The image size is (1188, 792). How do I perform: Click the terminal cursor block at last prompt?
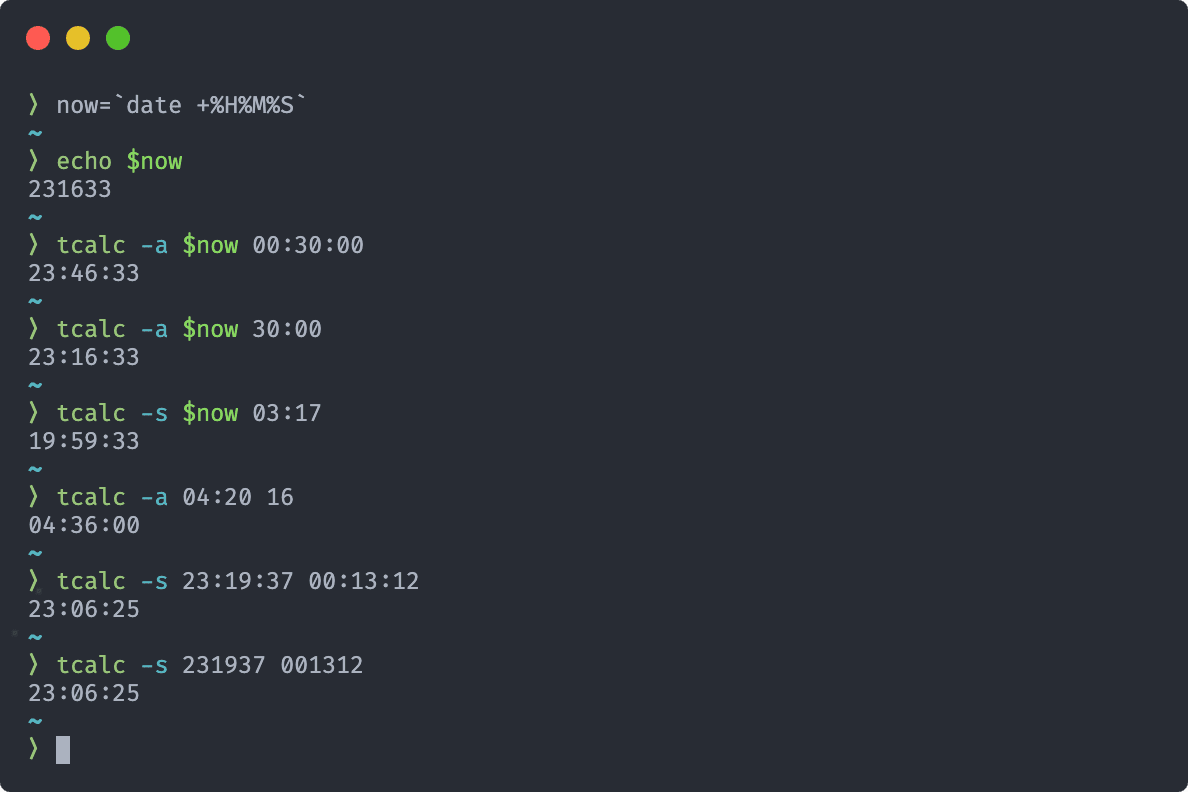click(x=63, y=750)
